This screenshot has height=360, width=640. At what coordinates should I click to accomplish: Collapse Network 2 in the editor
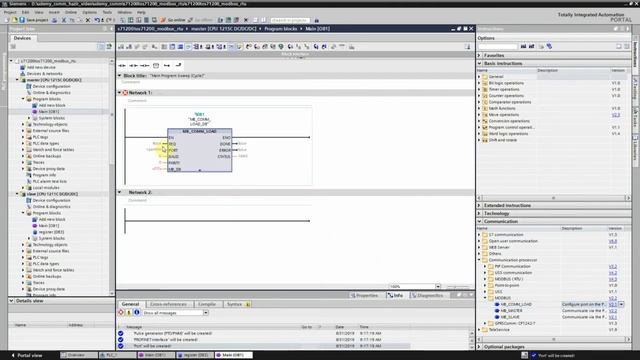click(x=120, y=192)
